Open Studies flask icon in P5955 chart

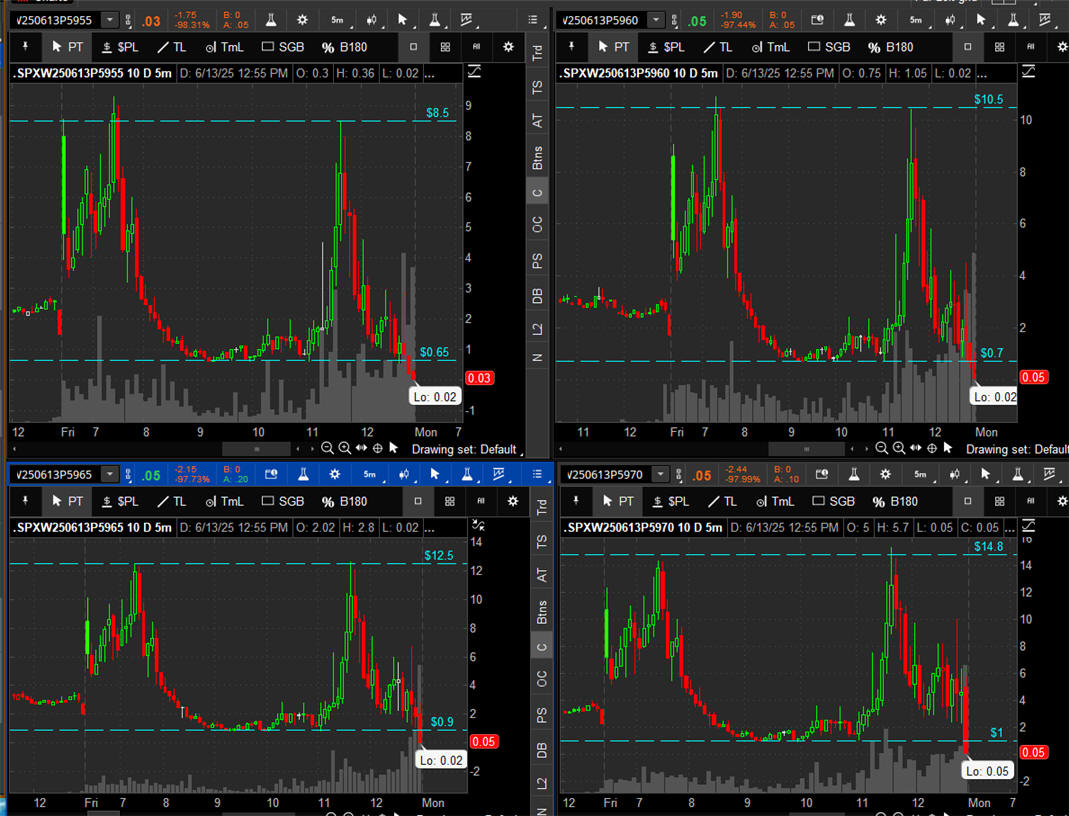pos(273,20)
